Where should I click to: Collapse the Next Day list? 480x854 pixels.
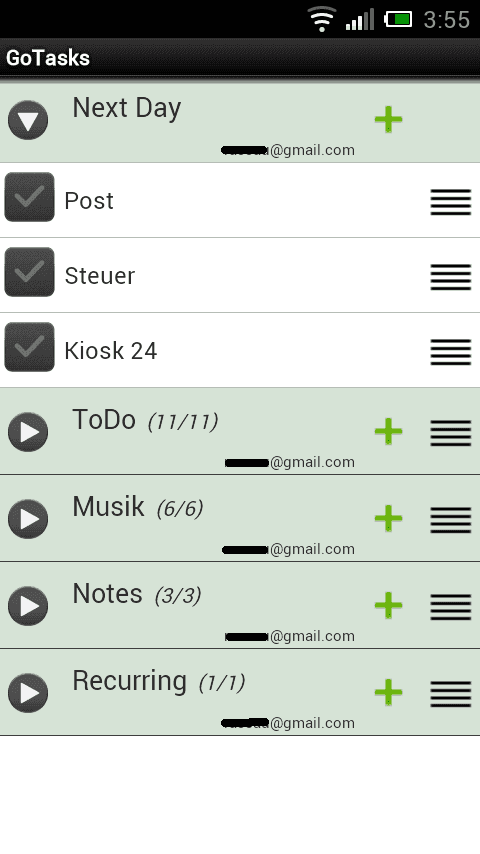point(28,120)
